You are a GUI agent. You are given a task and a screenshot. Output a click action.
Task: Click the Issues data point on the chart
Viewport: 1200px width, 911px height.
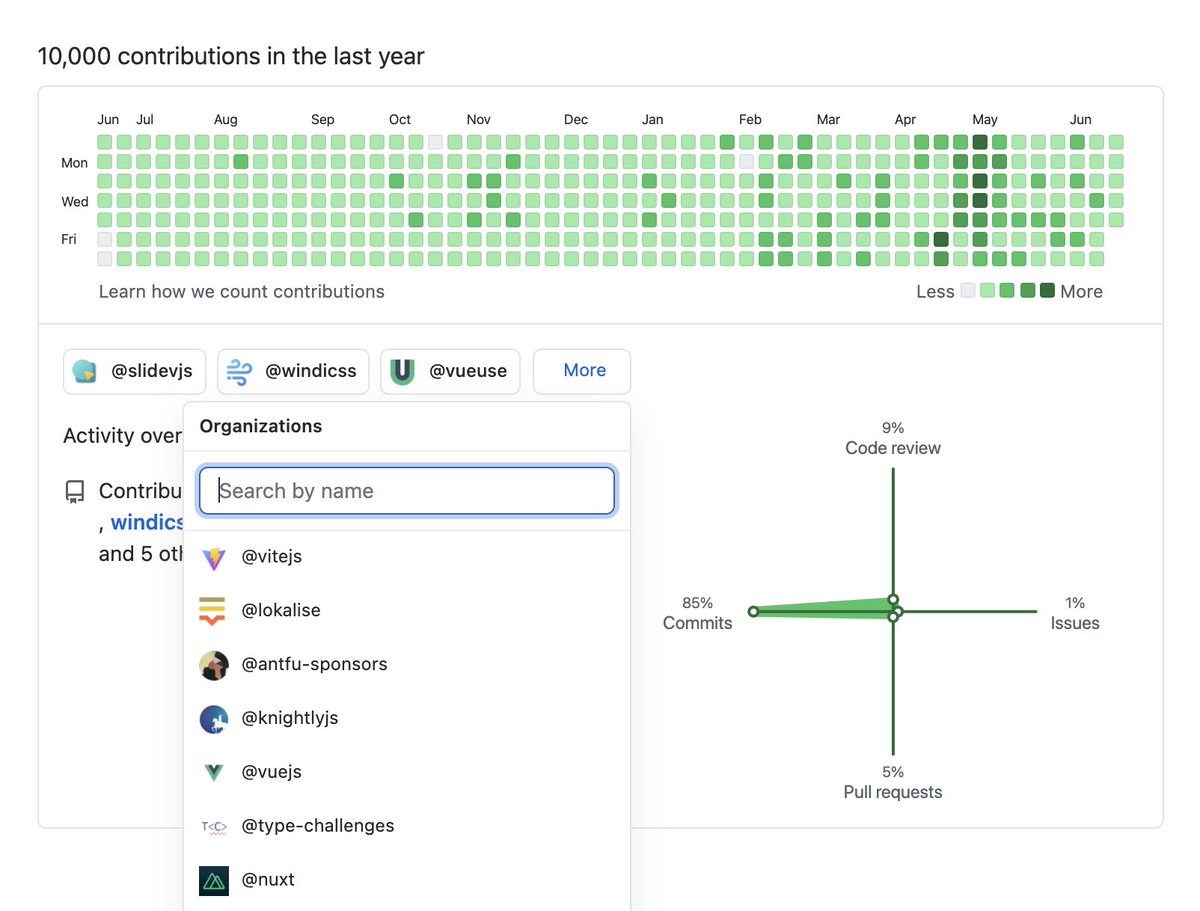click(x=898, y=611)
